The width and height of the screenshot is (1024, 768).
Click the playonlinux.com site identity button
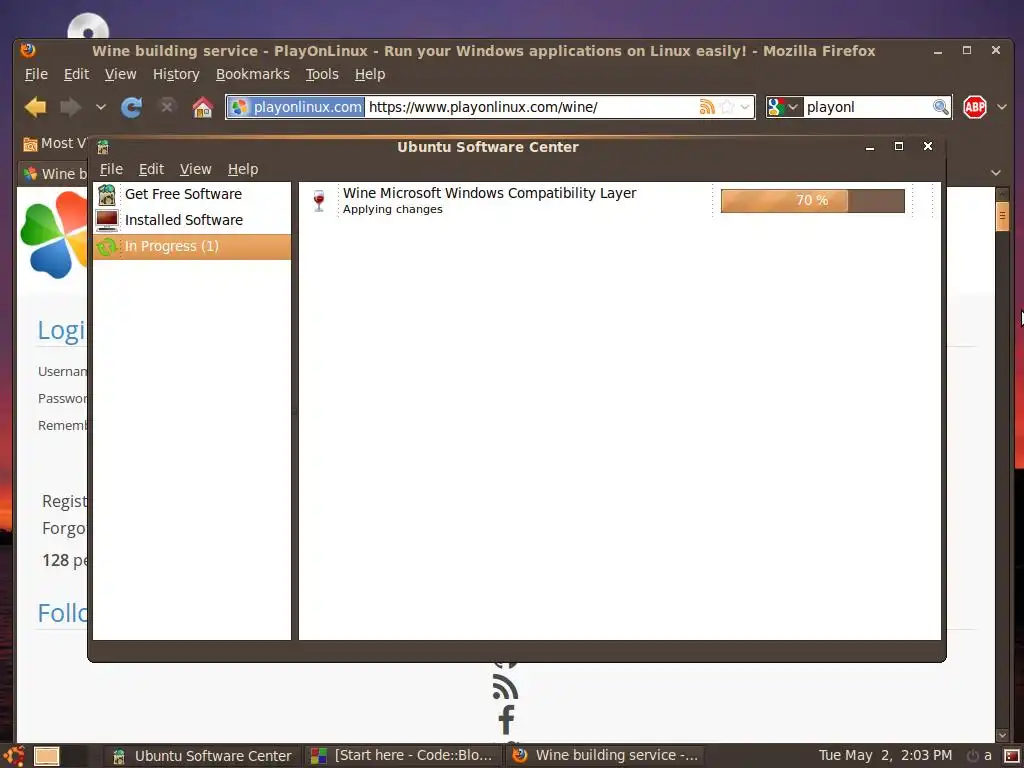point(296,107)
